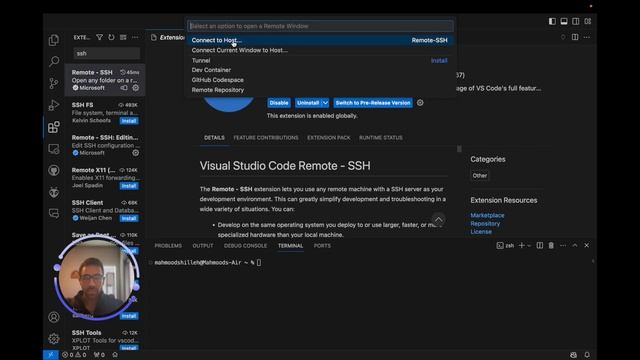Open Source Control view
The image size is (640, 360).
pos(54,83)
